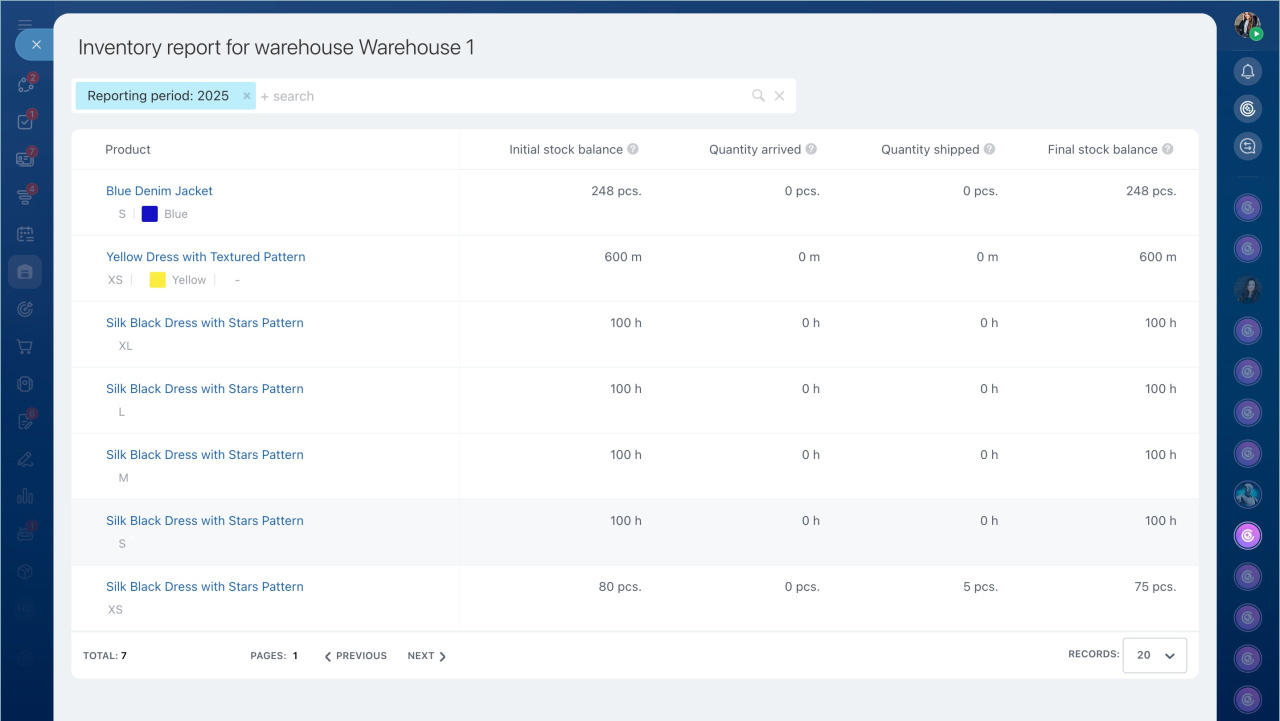Open the notifications bell

(1247, 71)
